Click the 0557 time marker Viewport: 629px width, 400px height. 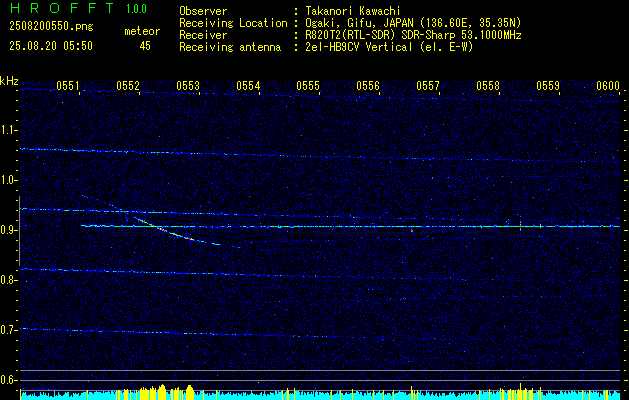tap(428, 86)
